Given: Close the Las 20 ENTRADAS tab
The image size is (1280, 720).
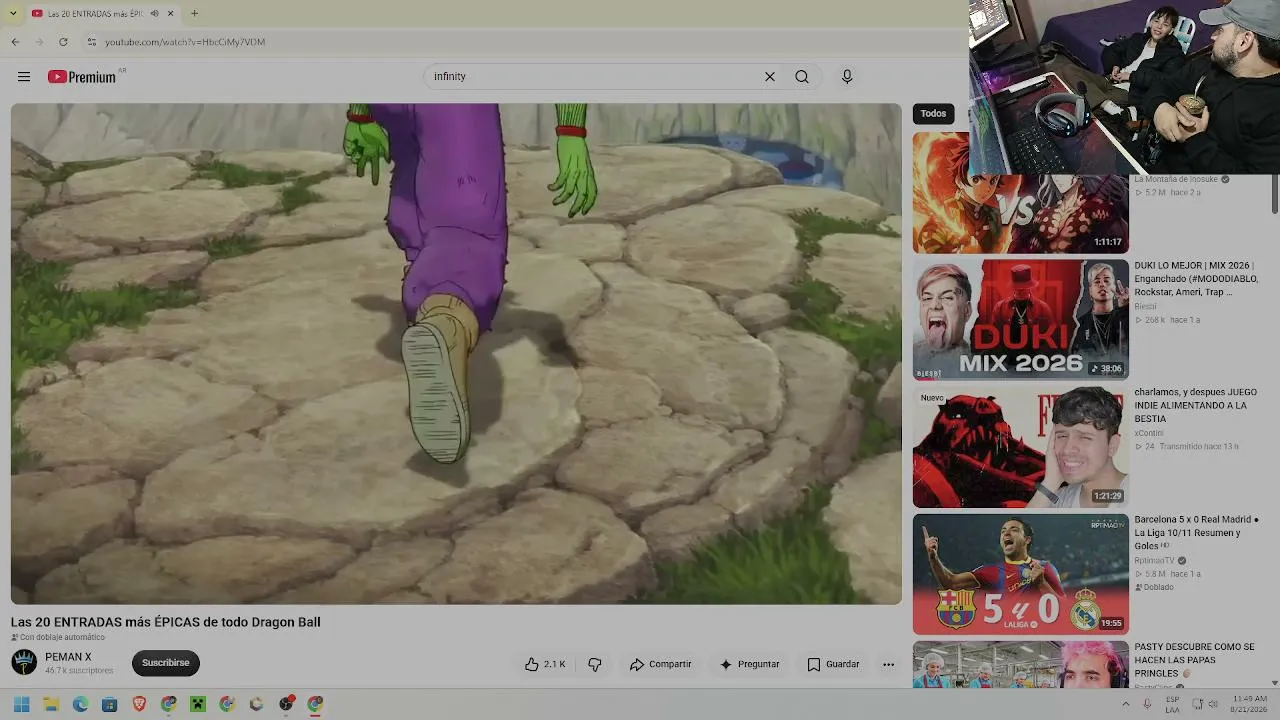Looking at the screenshot, I should [x=170, y=14].
